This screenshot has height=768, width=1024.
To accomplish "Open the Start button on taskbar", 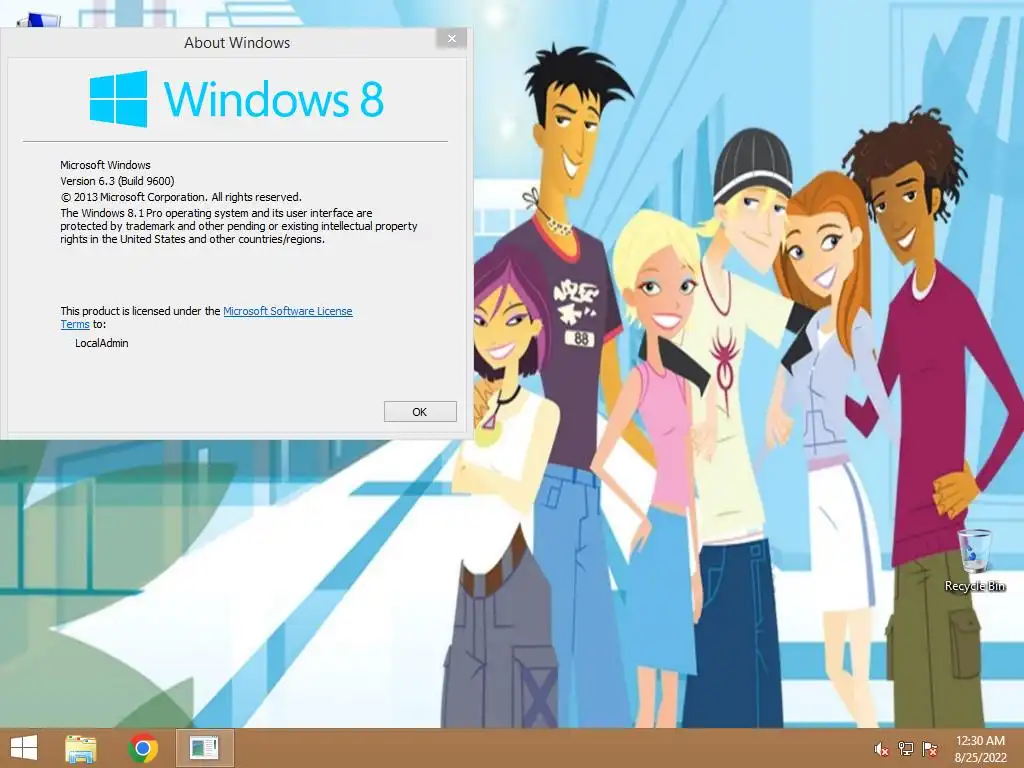I will coord(24,748).
